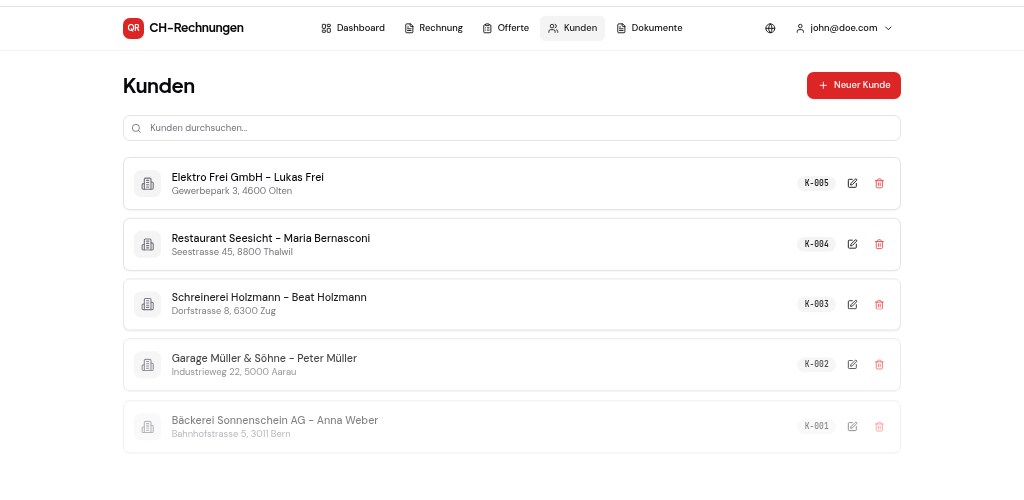1024x500 pixels.
Task: Edit customer Bäckerei Sonnenschein AG
Action: tap(852, 426)
